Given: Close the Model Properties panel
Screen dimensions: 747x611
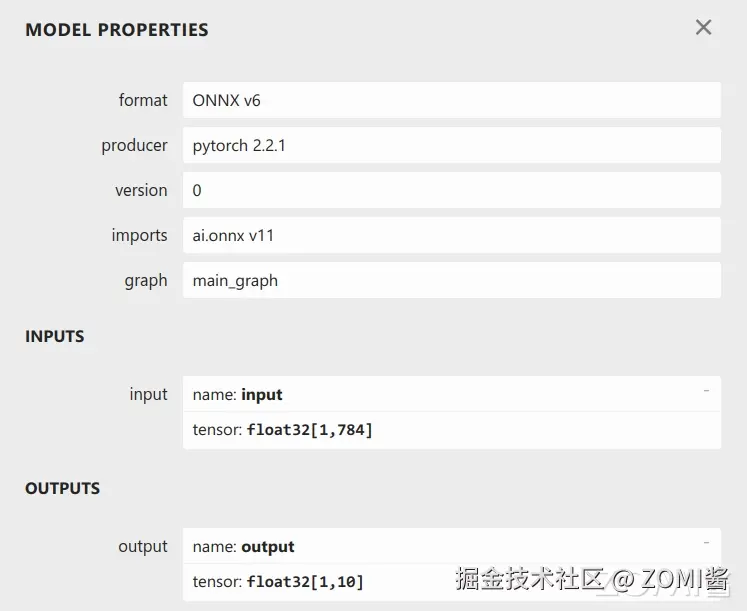Looking at the screenshot, I should pyautogui.click(x=703, y=28).
